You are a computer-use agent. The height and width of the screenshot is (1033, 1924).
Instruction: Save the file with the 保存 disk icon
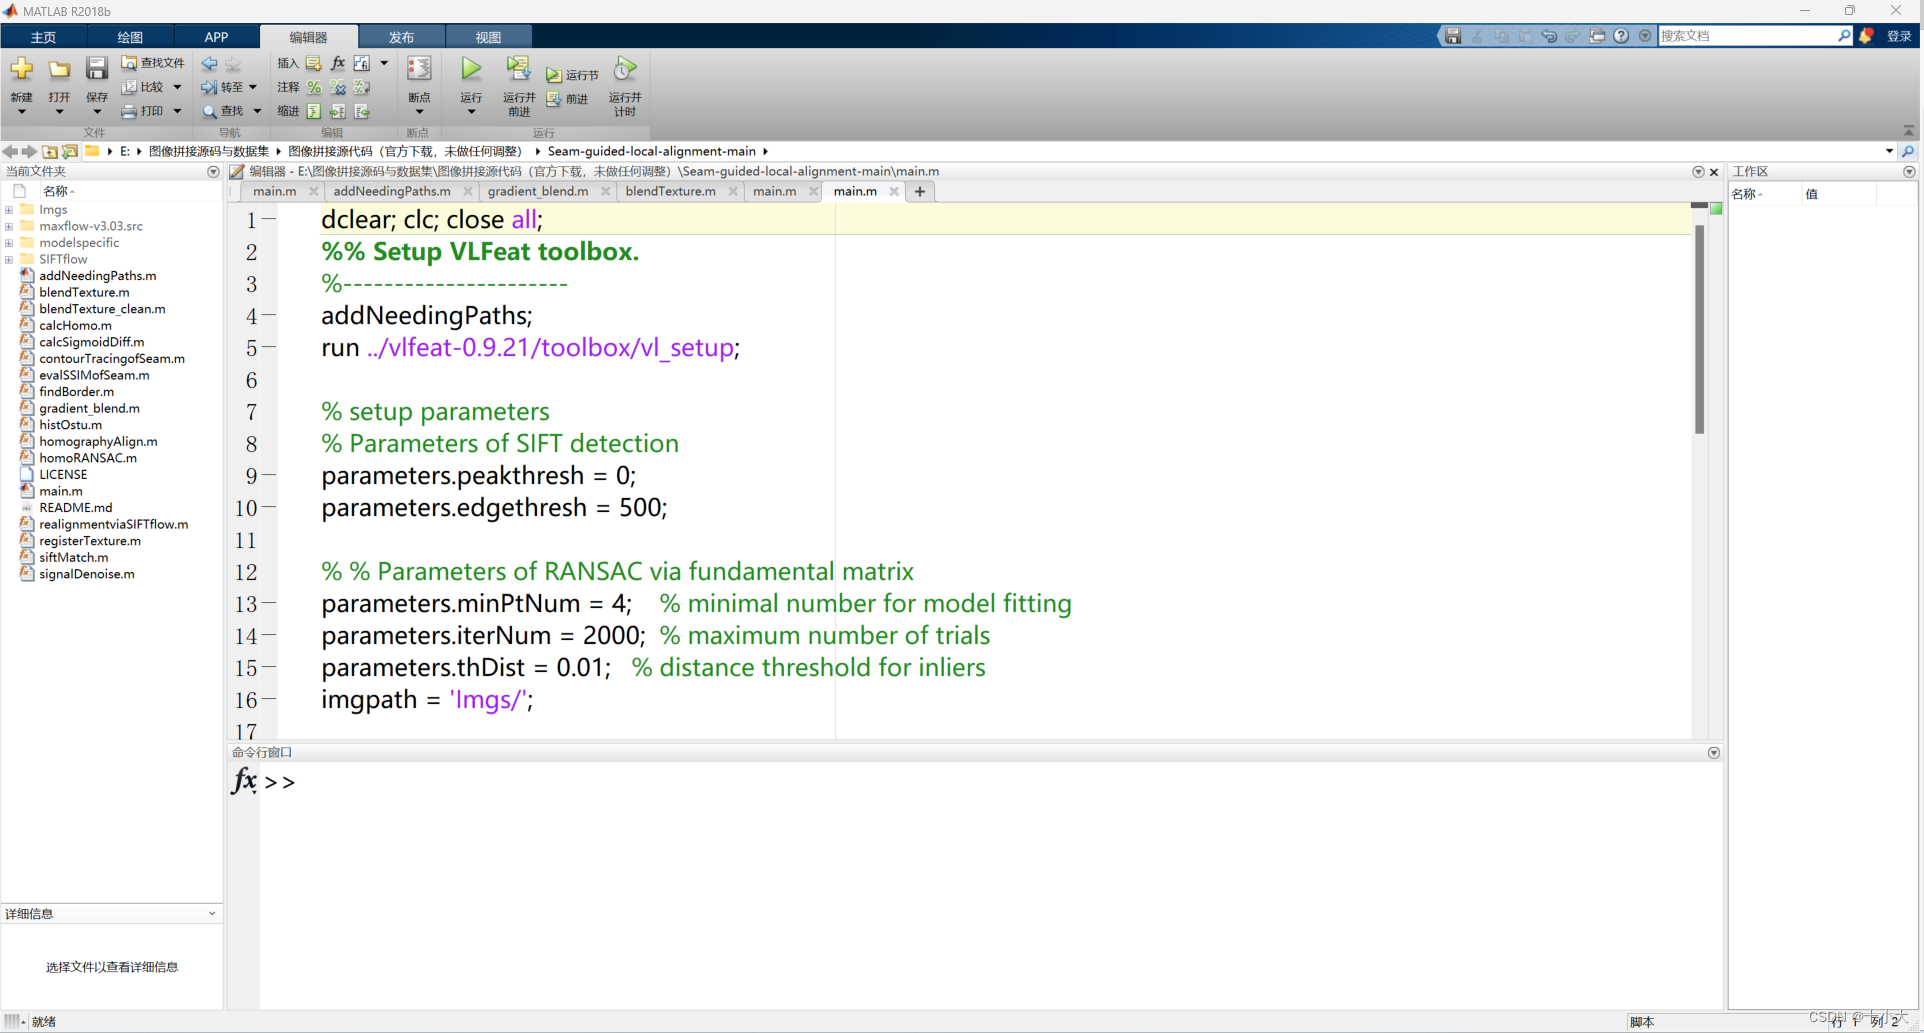tap(96, 69)
